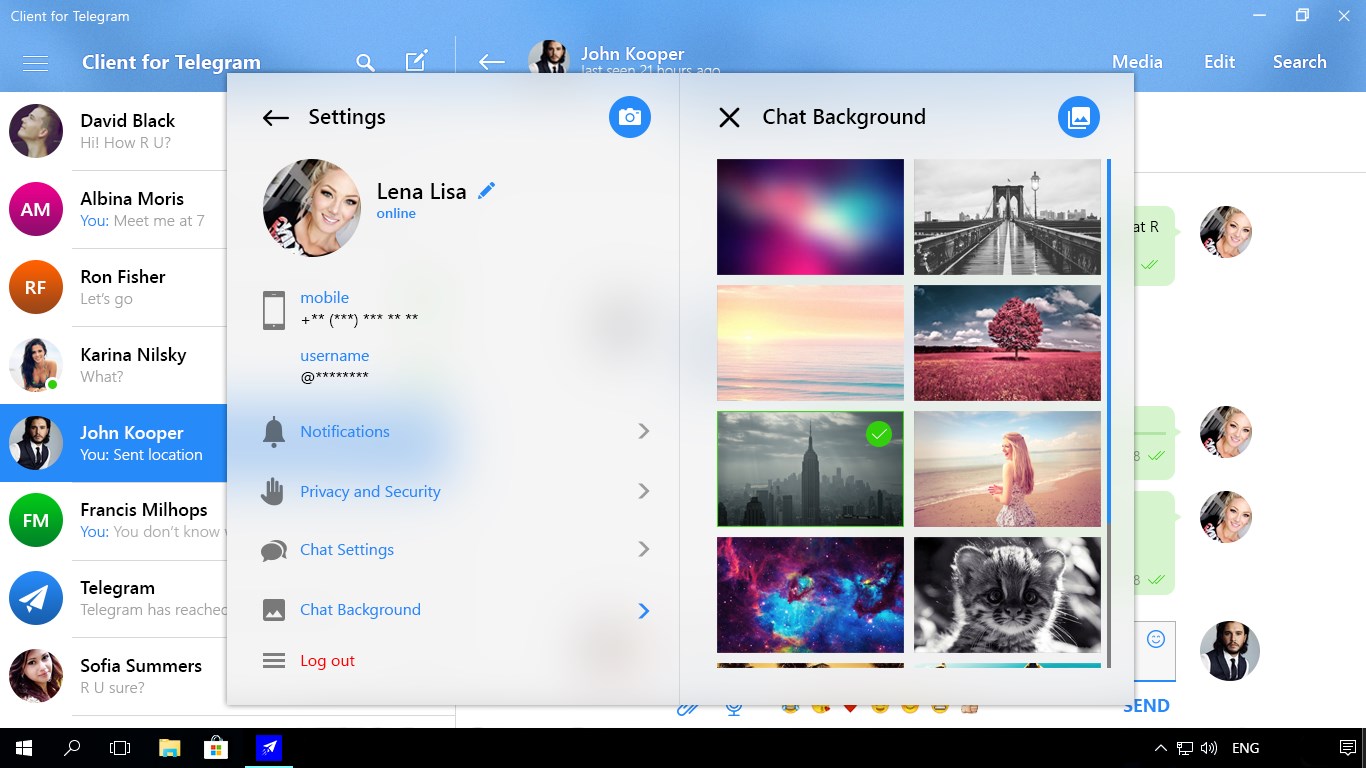Select the pink tree field background
Screen dimensions: 1366x768
coord(1007,343)
